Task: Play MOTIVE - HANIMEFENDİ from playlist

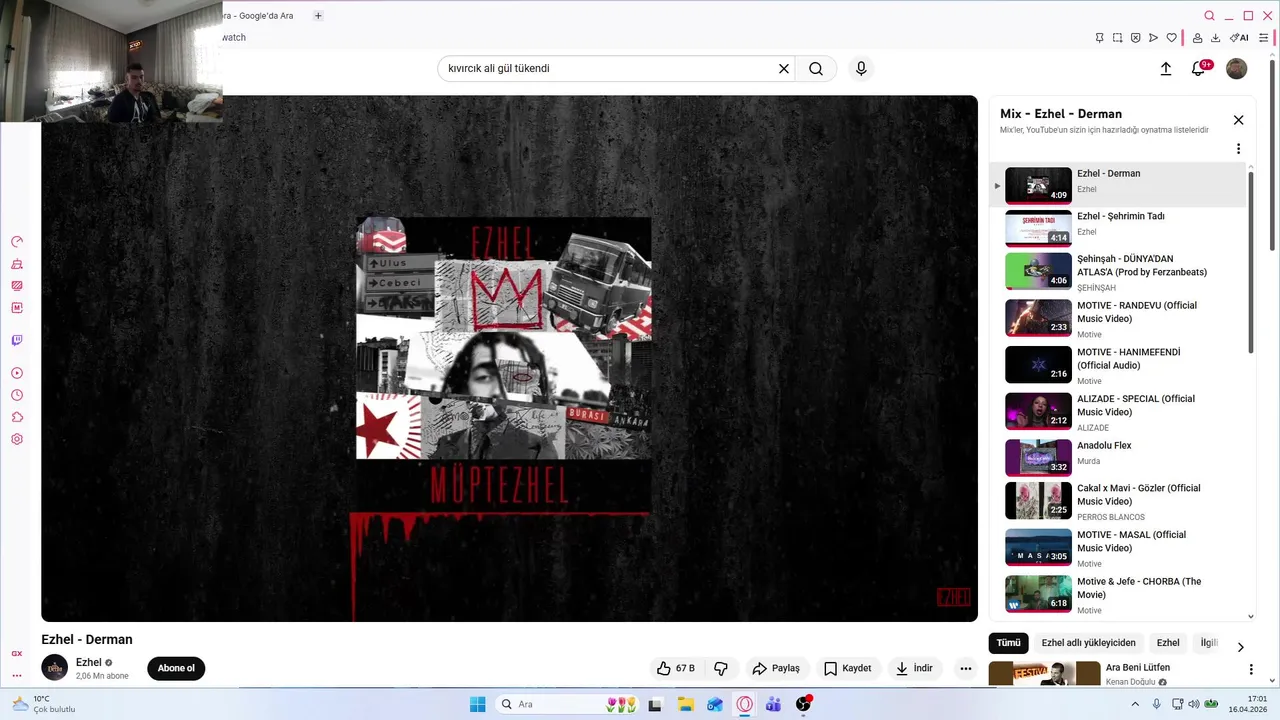Action: [1118, 365]
